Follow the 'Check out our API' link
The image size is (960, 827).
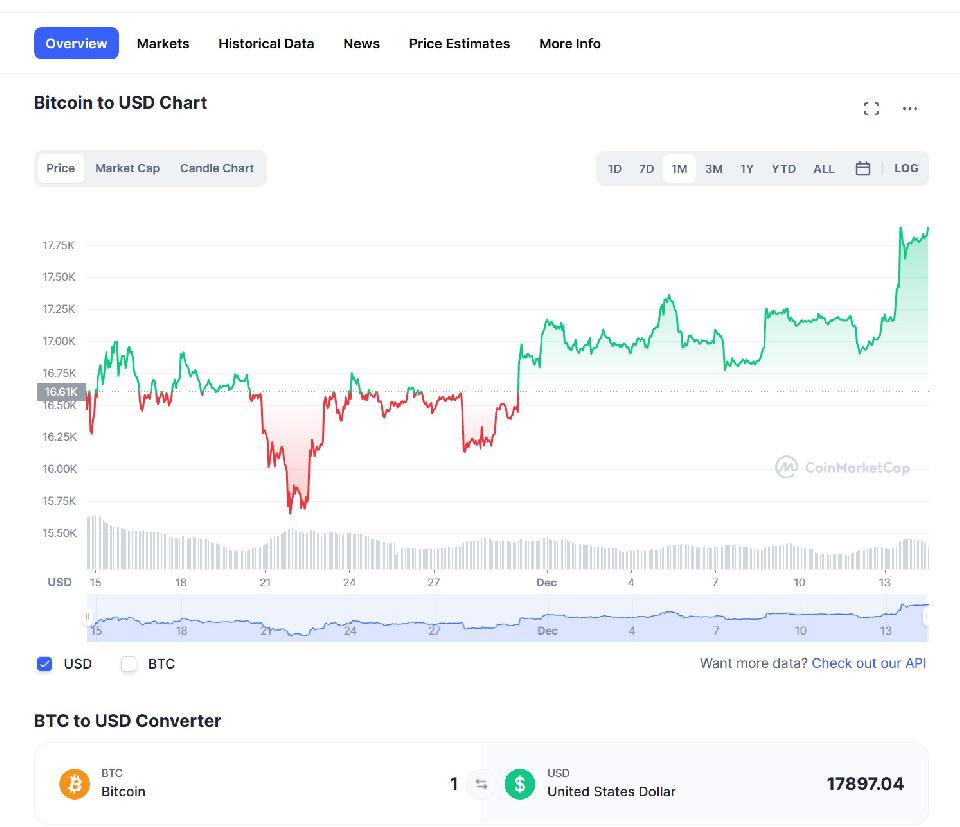(869, 663)
